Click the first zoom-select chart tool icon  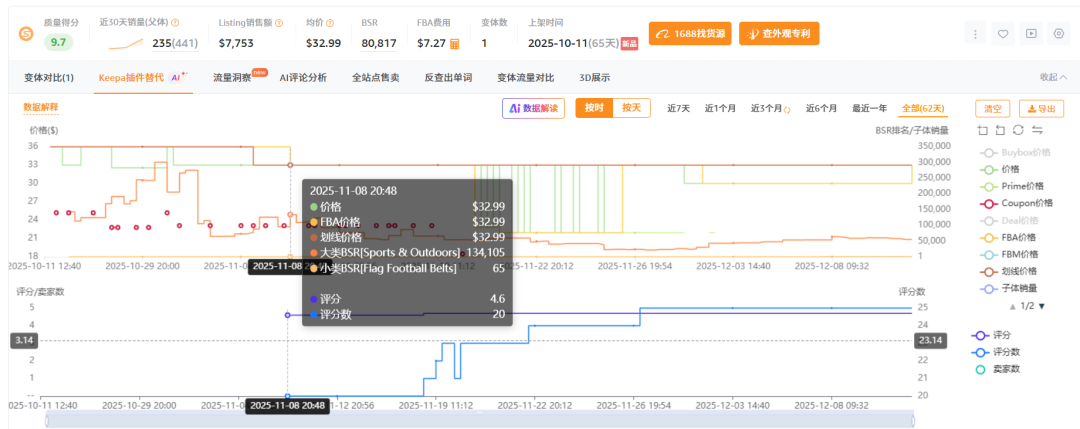click(983, 130)
